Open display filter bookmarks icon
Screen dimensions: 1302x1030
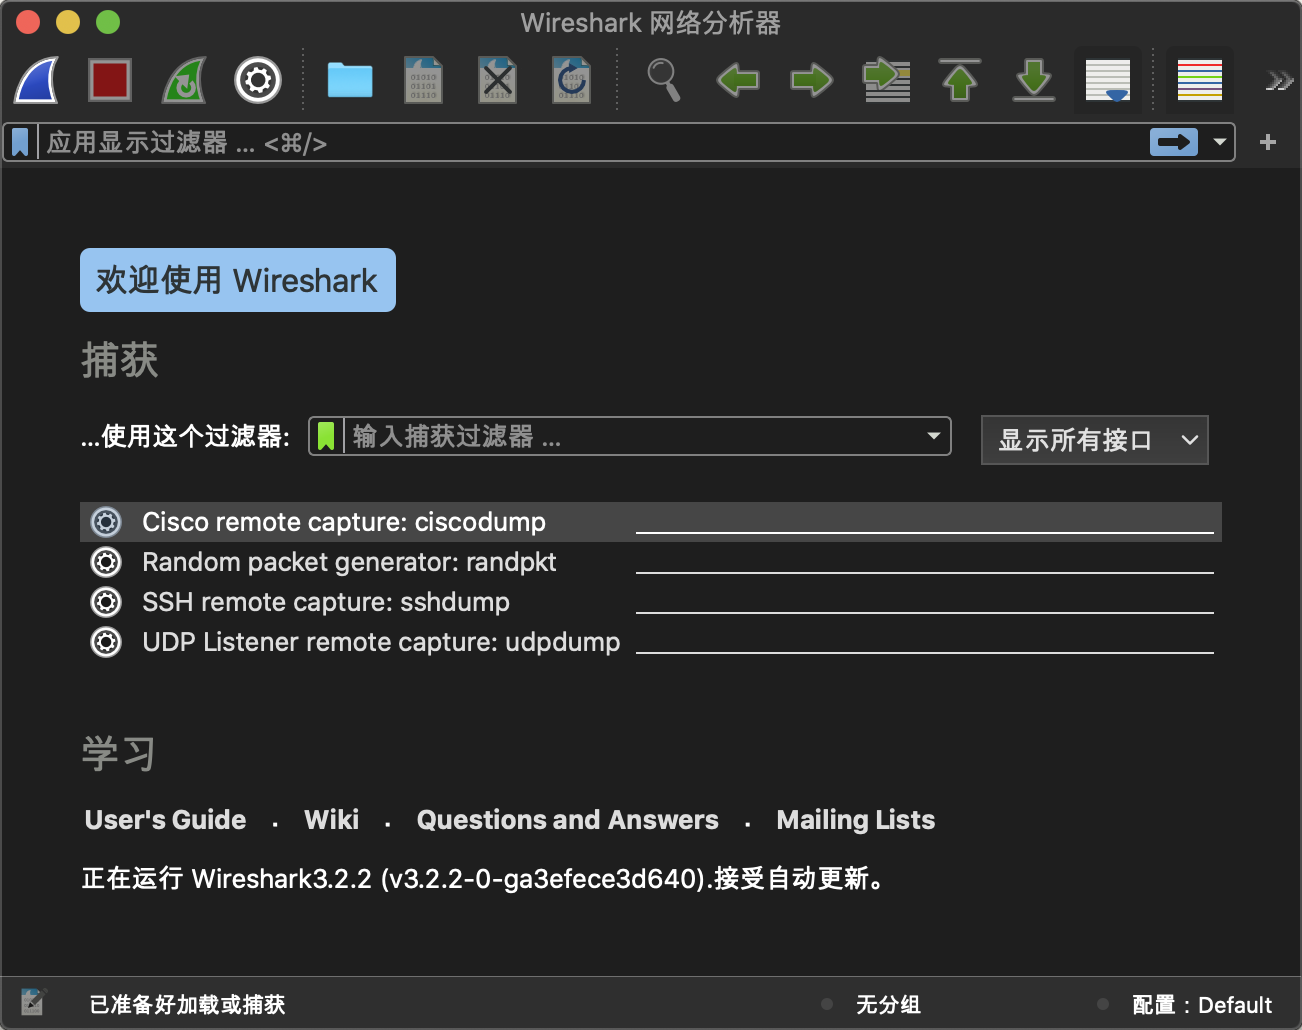pos(20,143)
